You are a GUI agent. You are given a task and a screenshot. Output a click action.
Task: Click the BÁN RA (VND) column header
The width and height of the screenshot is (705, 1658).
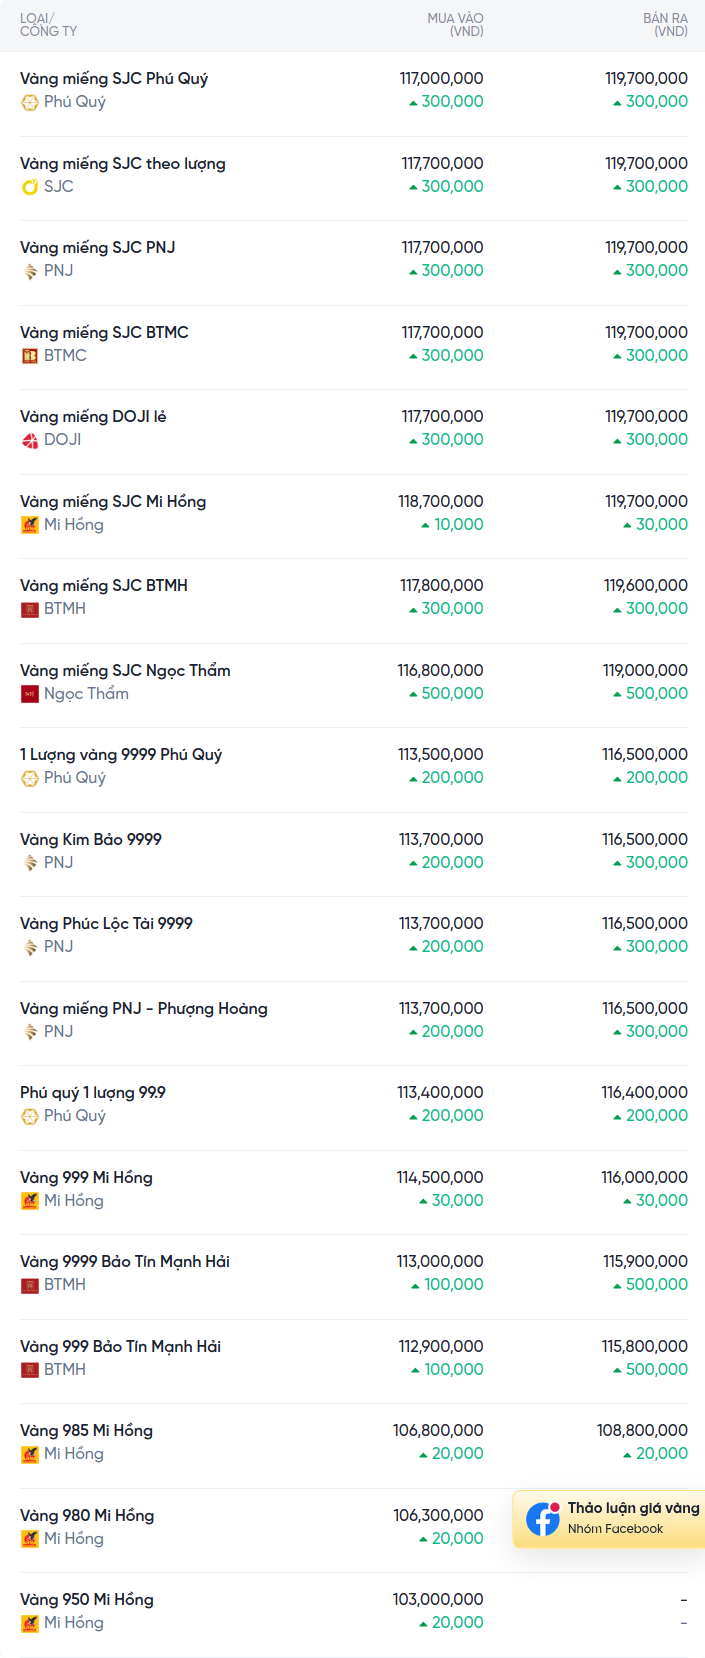(665, 25)
